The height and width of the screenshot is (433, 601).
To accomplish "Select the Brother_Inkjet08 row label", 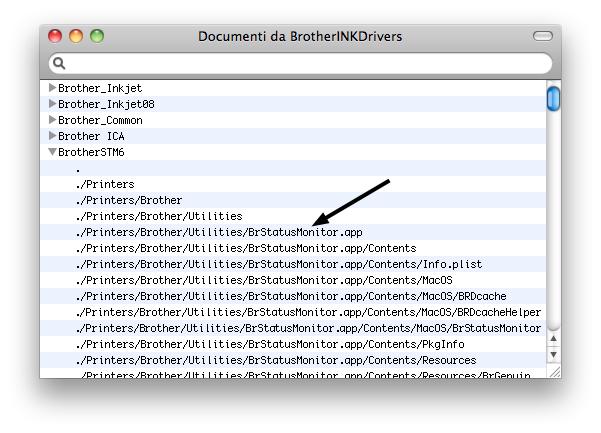I will point(106,104).
